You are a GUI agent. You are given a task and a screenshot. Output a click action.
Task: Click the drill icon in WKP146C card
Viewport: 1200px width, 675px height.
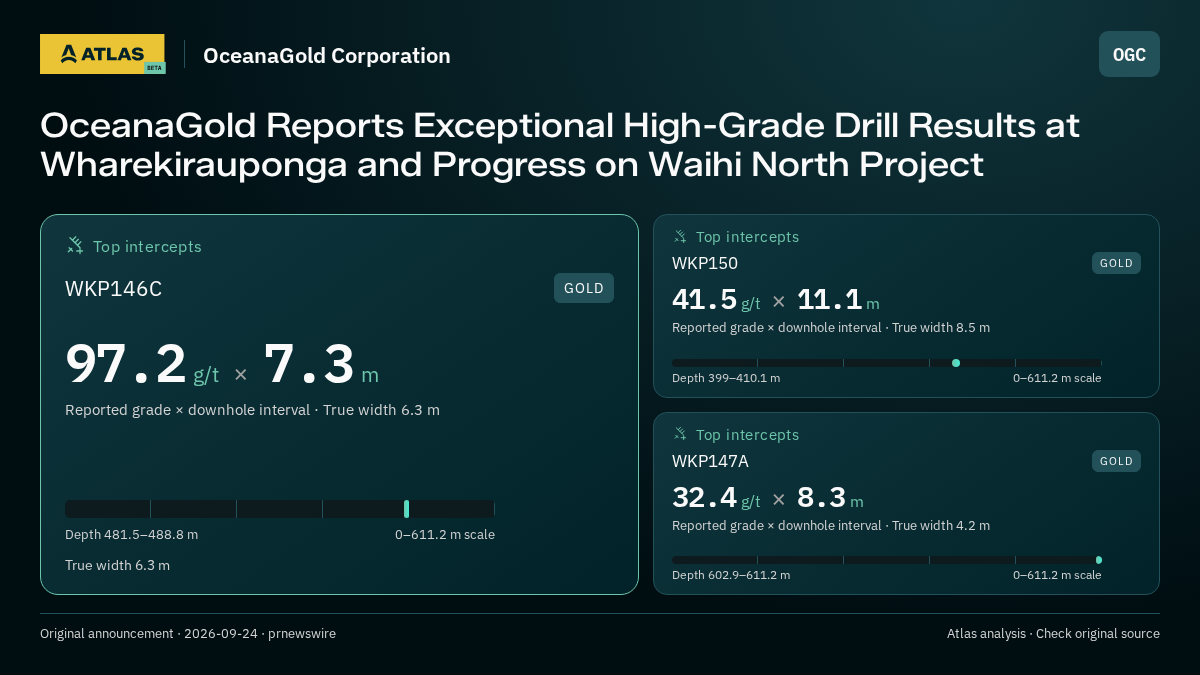75,245
